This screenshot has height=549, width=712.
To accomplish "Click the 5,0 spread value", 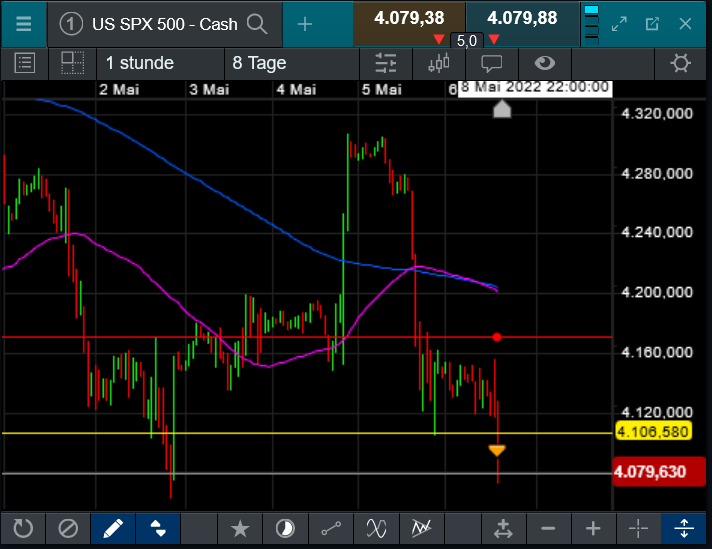I will tap(466, 41).
